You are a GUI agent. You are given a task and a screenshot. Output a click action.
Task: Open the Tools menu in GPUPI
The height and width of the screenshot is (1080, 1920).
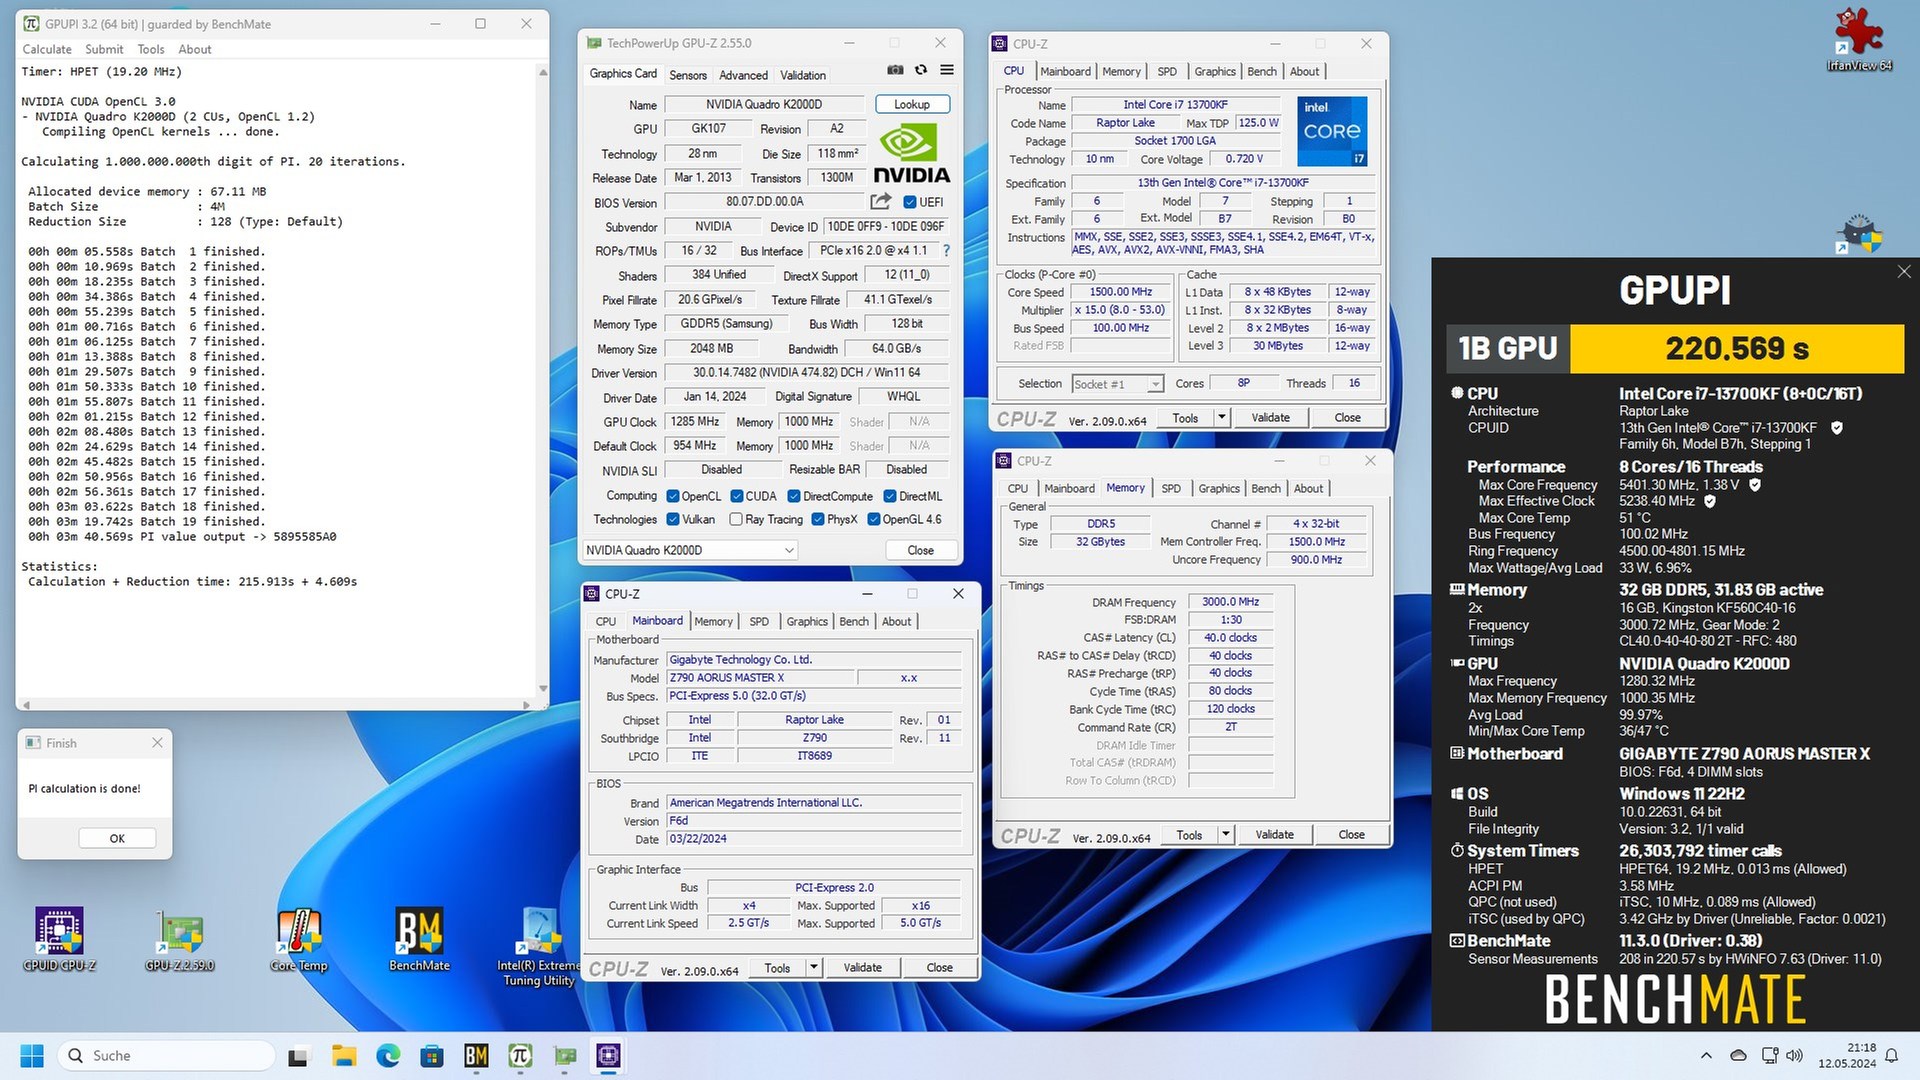[151, 49]
